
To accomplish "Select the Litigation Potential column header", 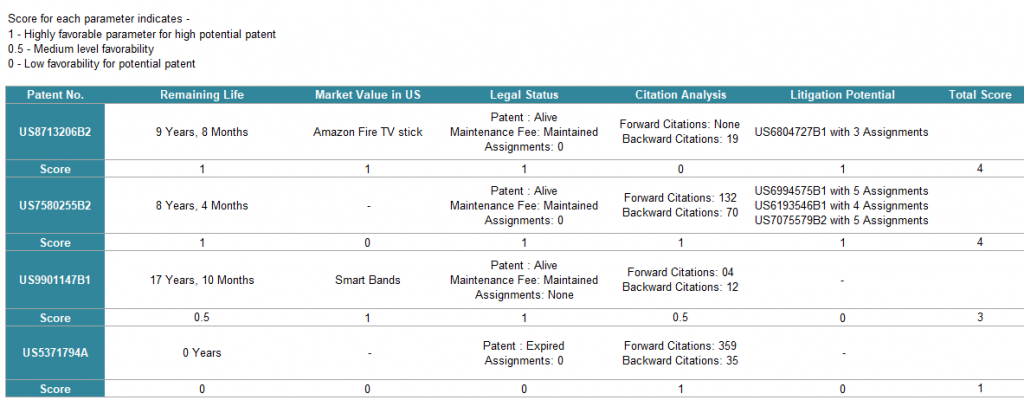I will 842,95.
